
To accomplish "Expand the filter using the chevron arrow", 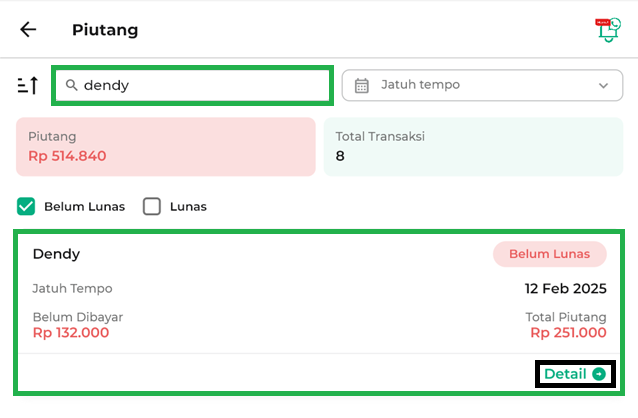I will 603,86.
